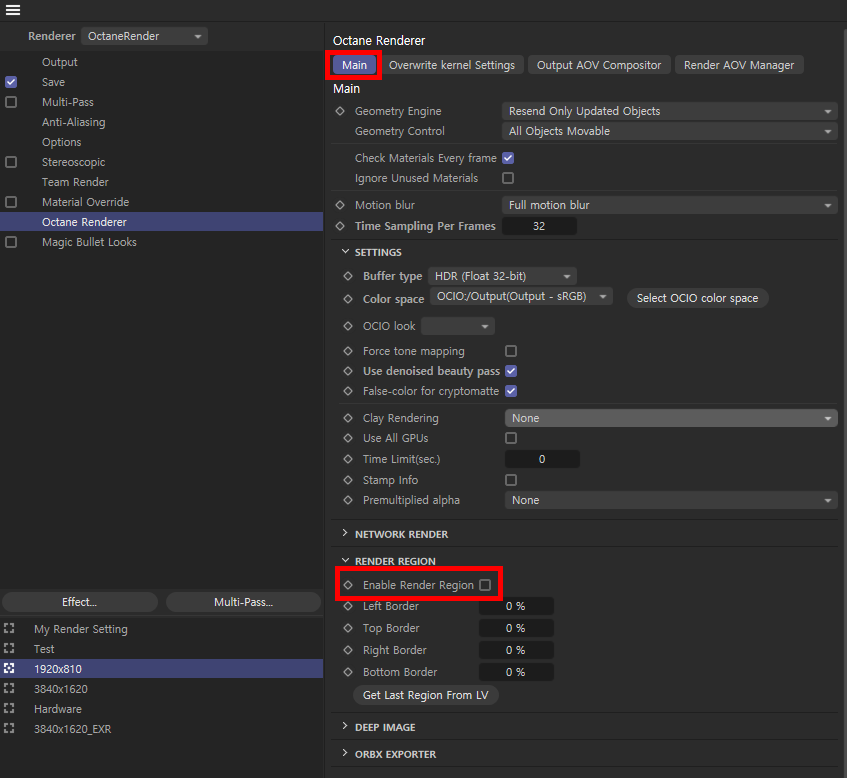
Task: Click the Left Border keyframe diamond
Action: tap(348, 606)
